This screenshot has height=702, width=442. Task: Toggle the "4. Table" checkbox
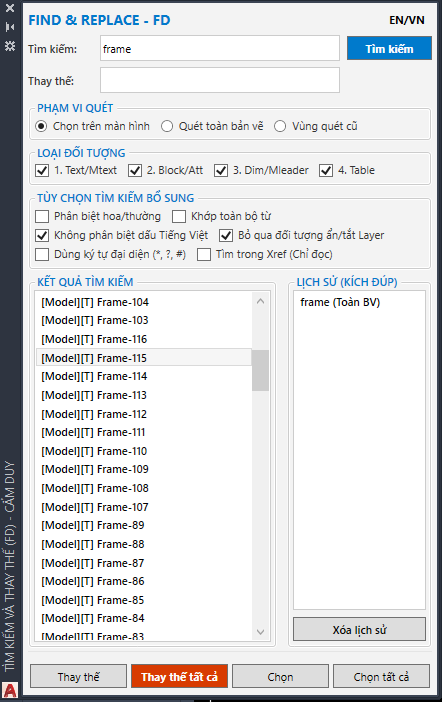coord(326,171)
